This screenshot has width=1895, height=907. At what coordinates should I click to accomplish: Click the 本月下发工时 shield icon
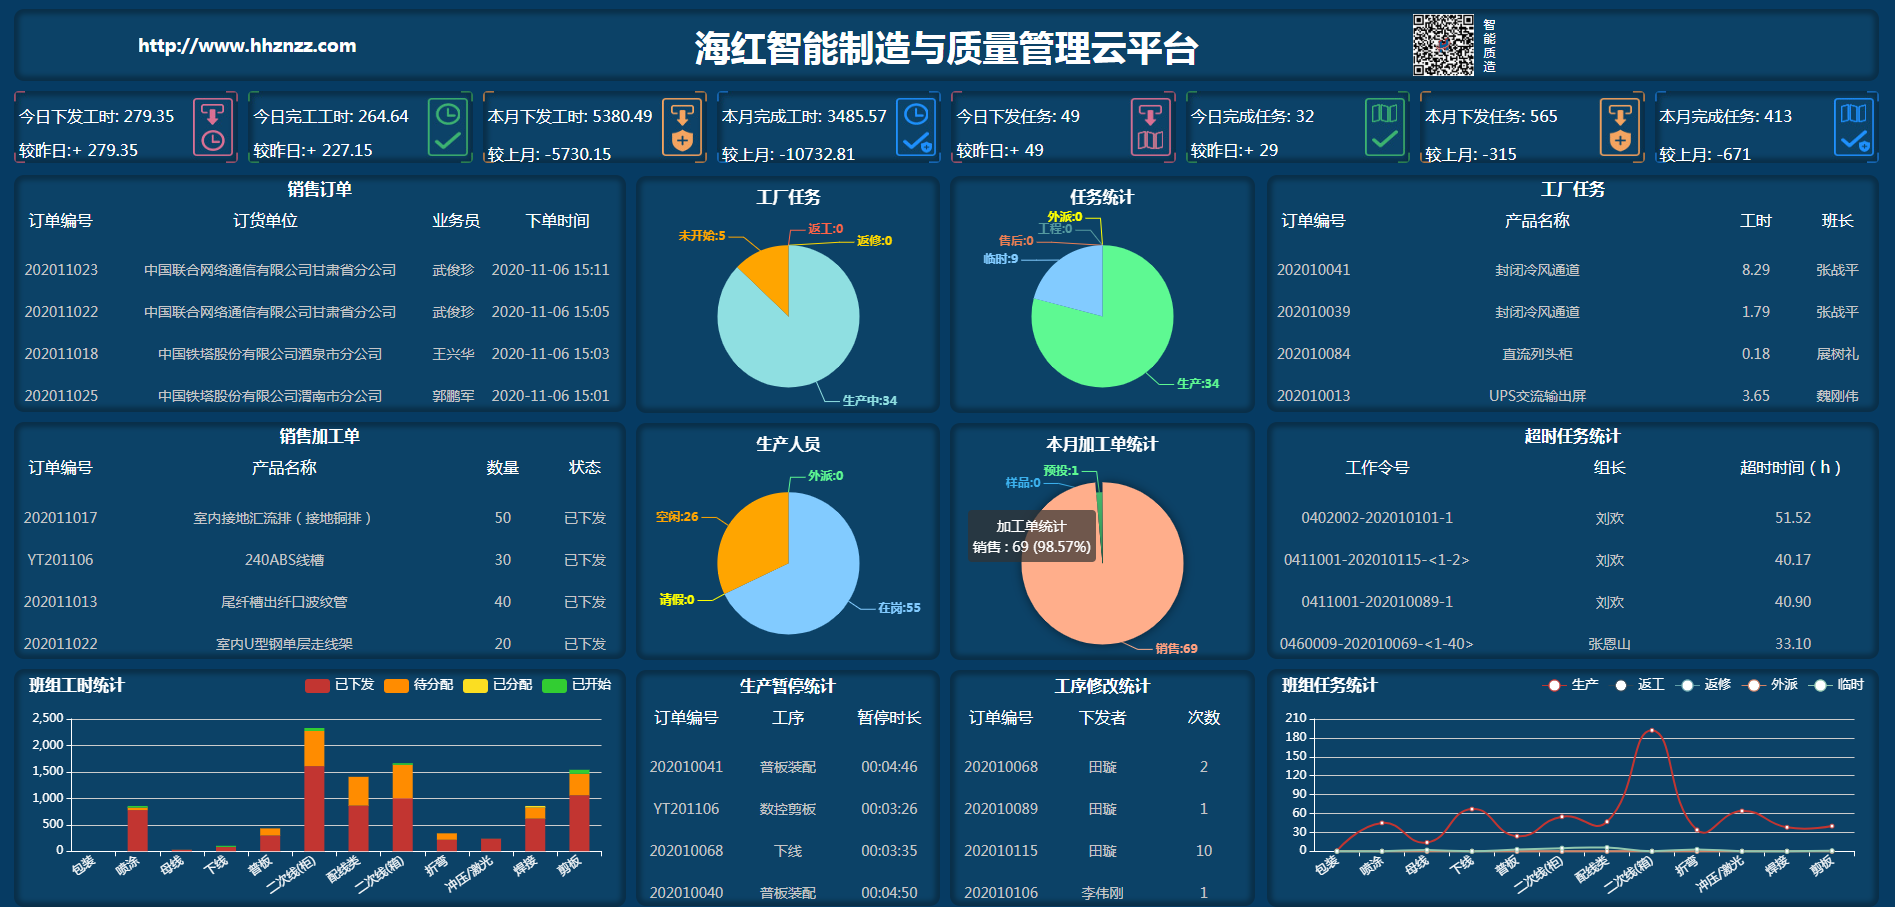click(x=682, y=127)
